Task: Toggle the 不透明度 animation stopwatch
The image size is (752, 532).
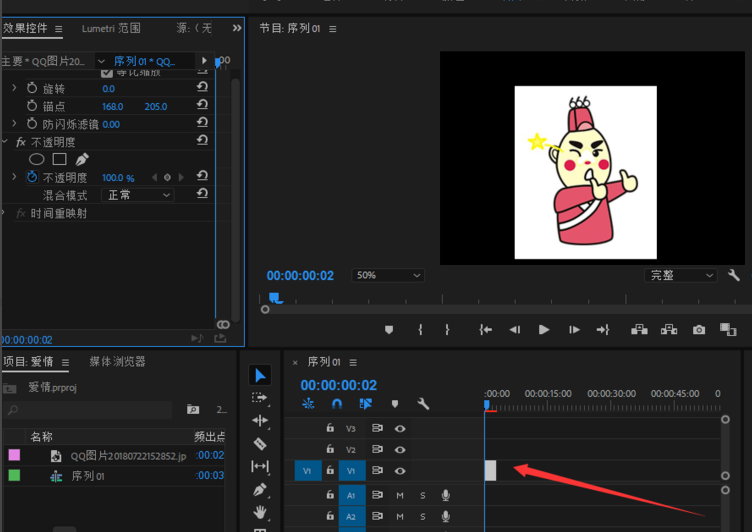Action: pos(31,177)
